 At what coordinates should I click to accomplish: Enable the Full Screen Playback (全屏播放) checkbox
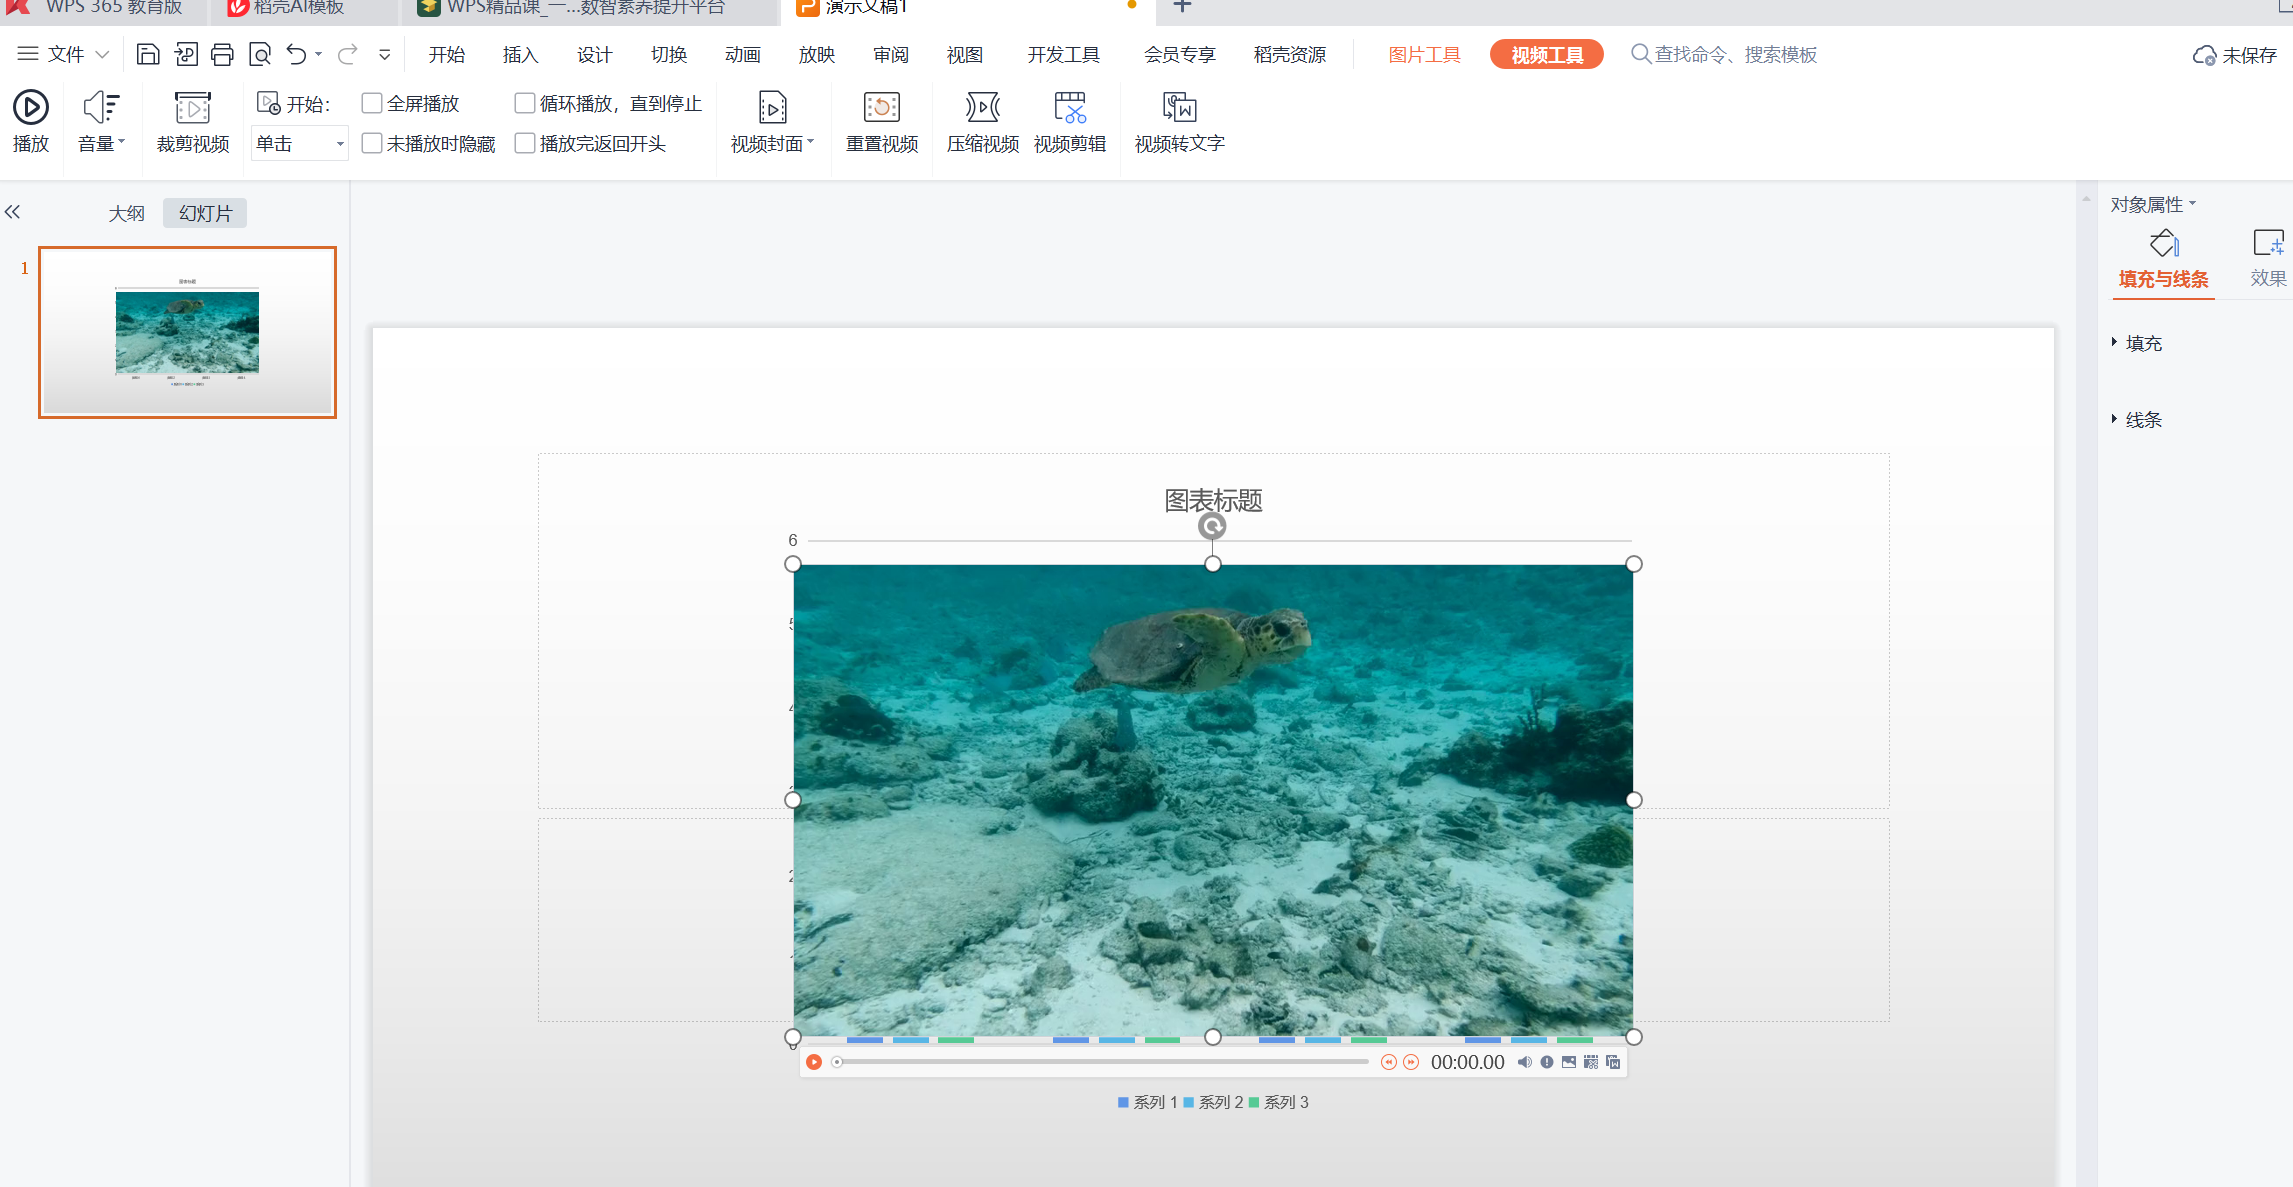[372, 103]
